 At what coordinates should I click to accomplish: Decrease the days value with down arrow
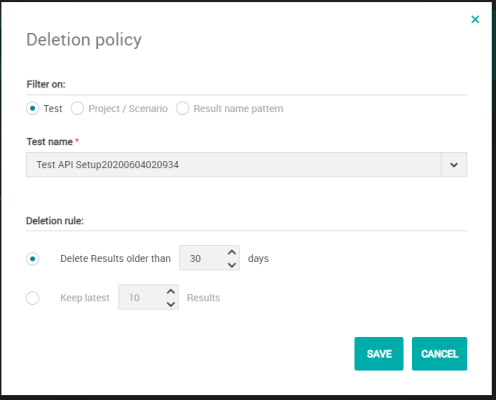pyautogui.click(x=232, y=265)
